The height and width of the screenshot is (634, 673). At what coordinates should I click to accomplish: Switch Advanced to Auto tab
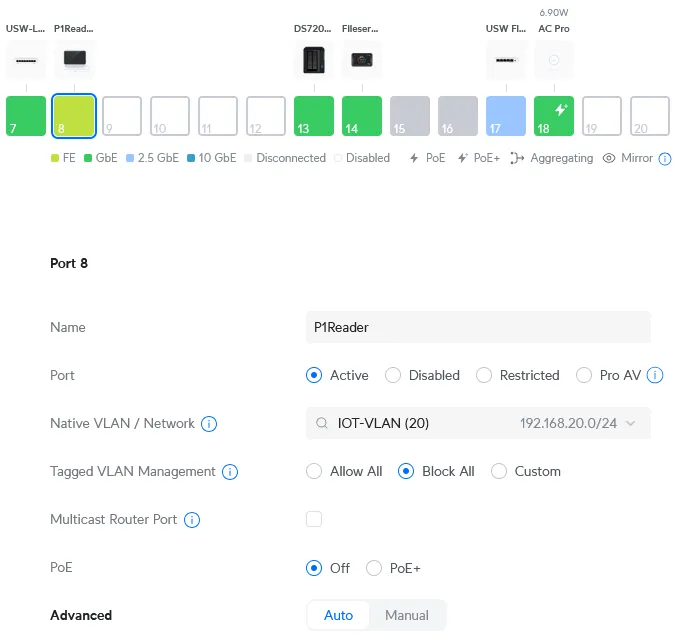pyautogui.click(x=339, y=615)
